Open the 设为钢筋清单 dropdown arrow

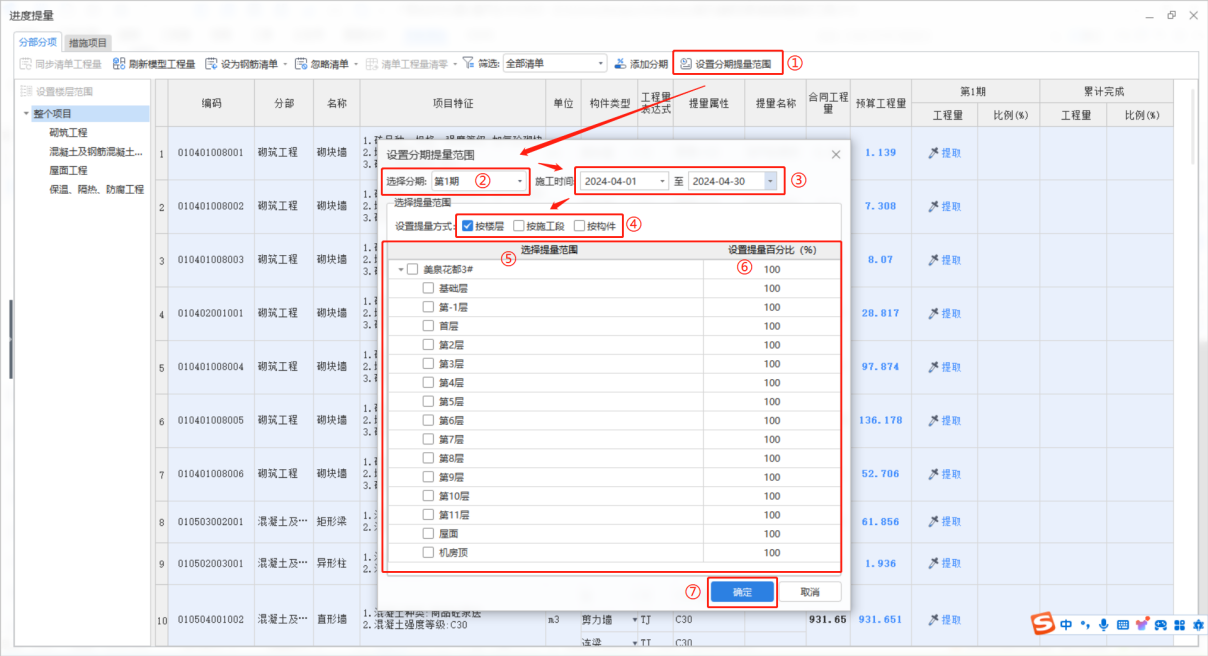click(285, 64)
